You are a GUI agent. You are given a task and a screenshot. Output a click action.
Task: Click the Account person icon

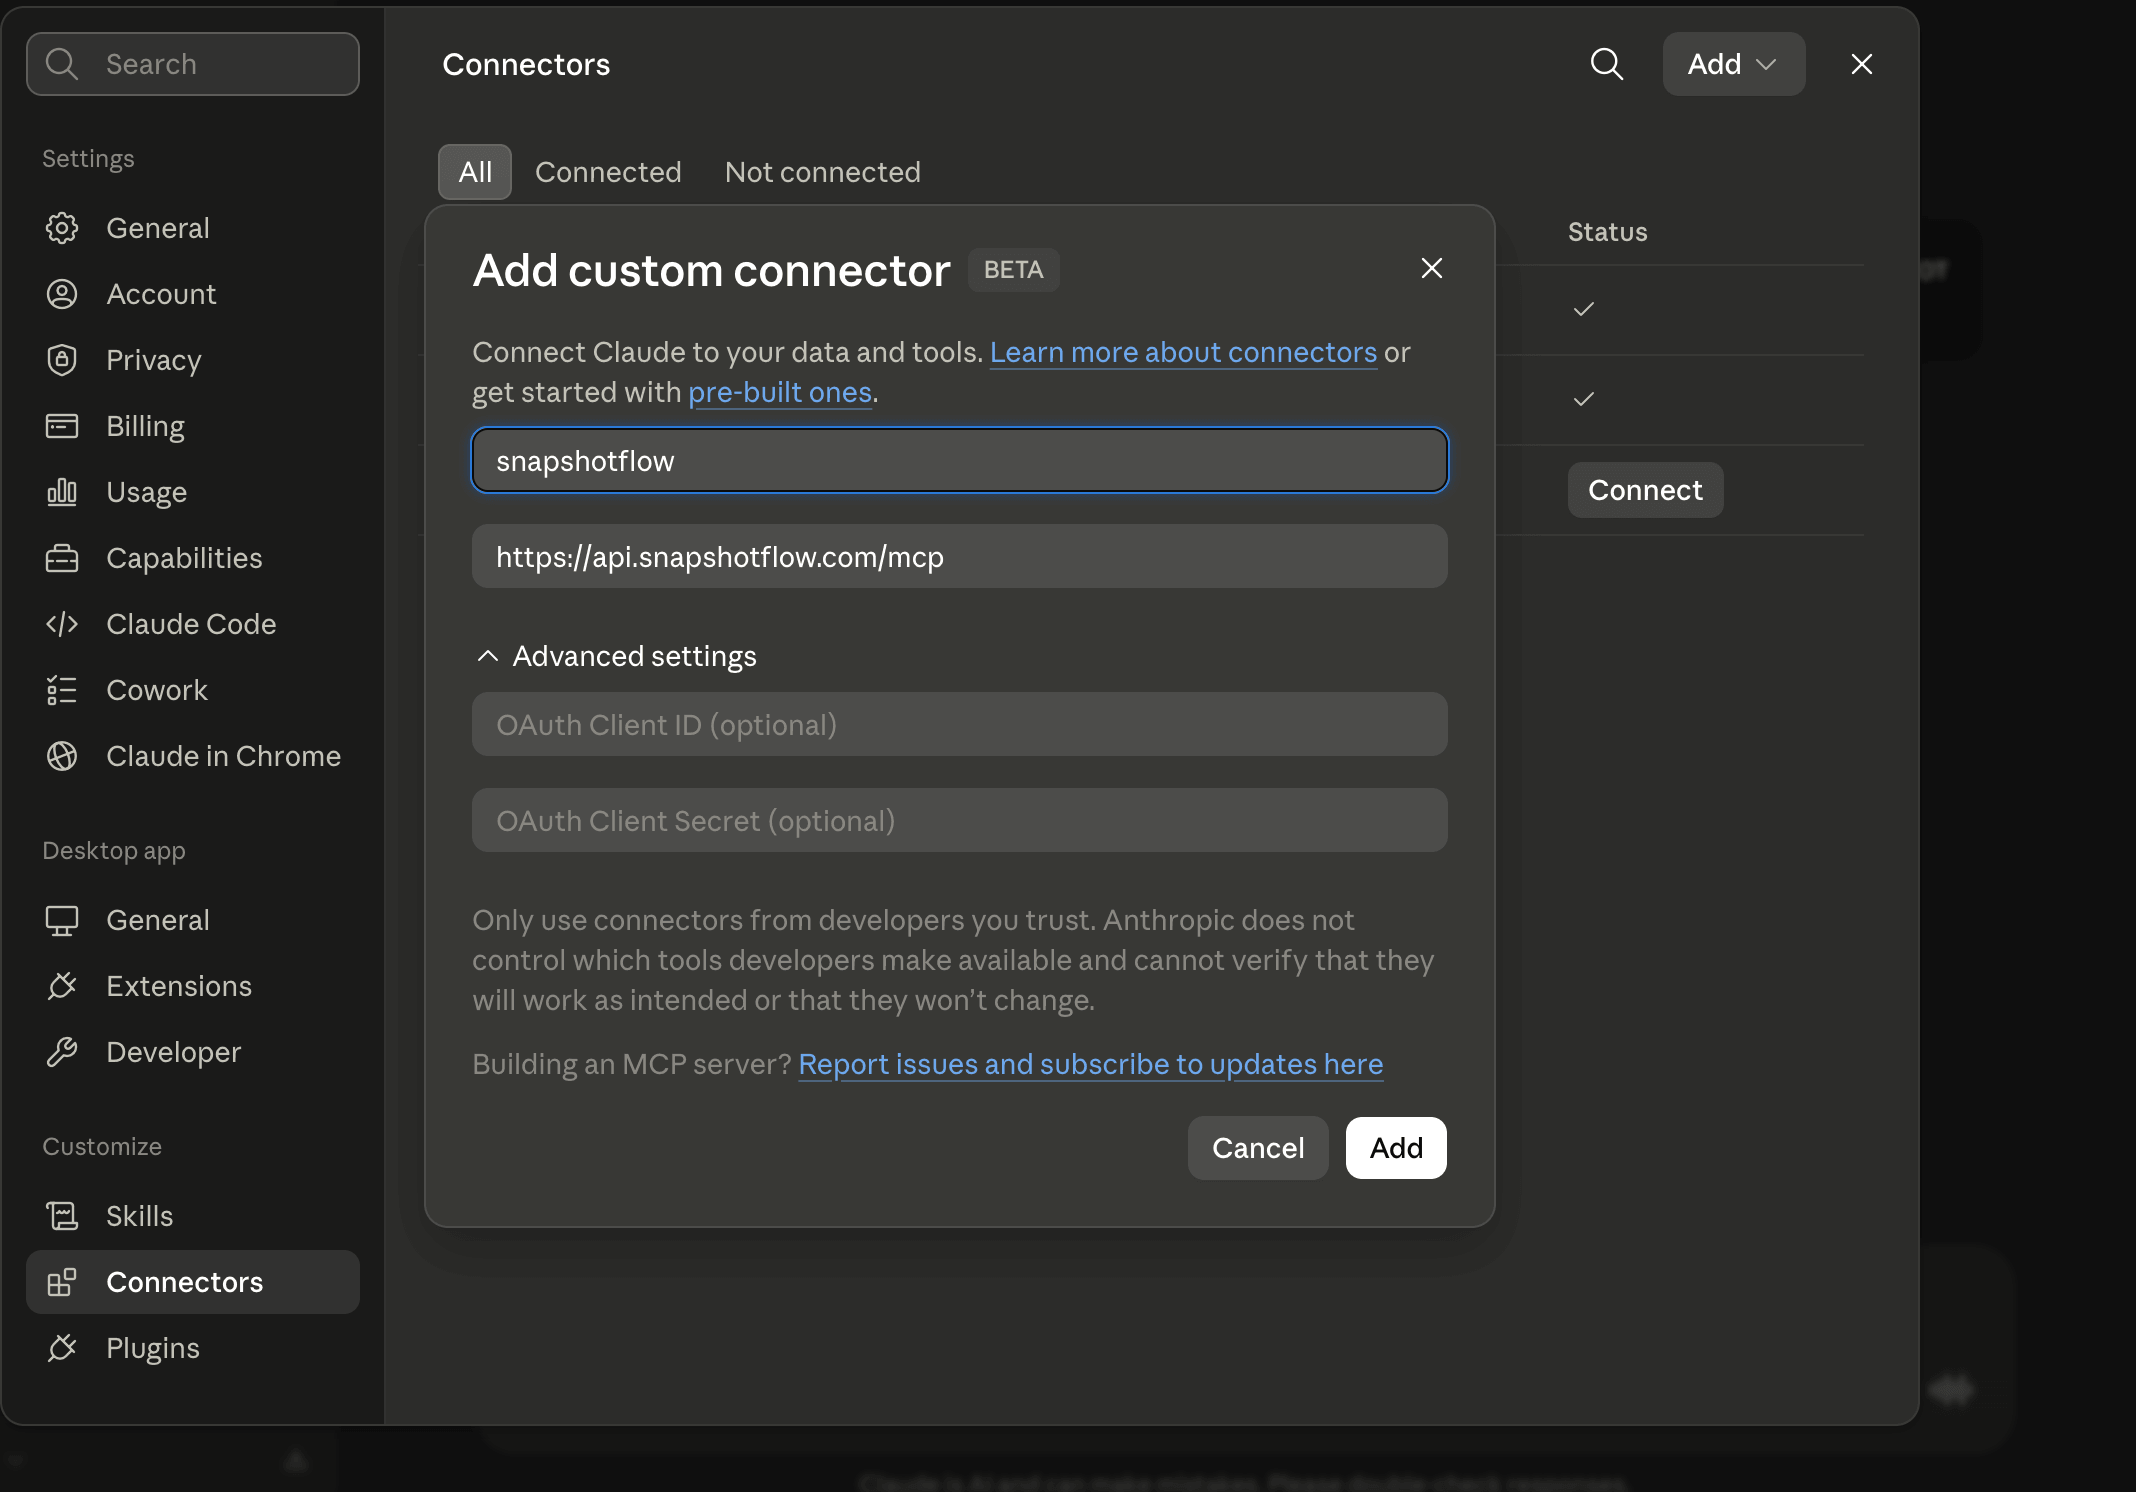62,294
